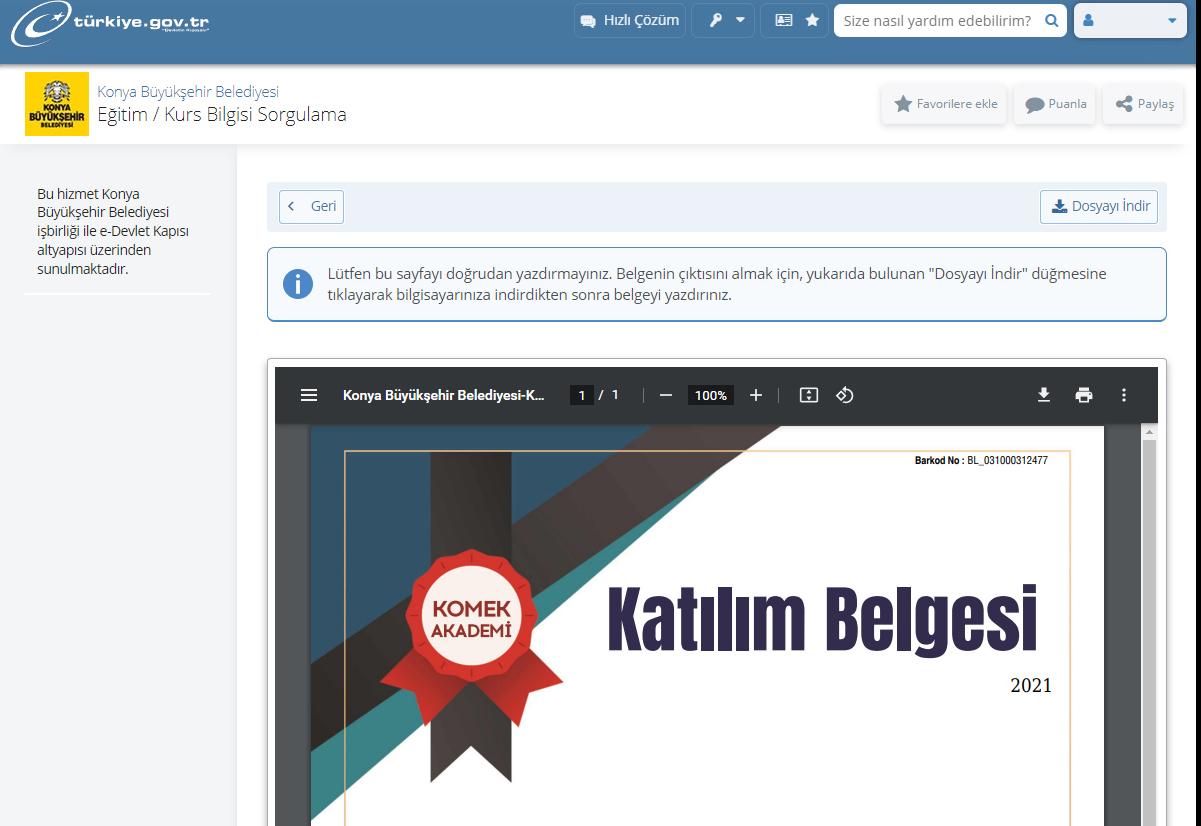1201x826 pixels.
Task: Print the PDF with printer icon
Action: 1084,395
